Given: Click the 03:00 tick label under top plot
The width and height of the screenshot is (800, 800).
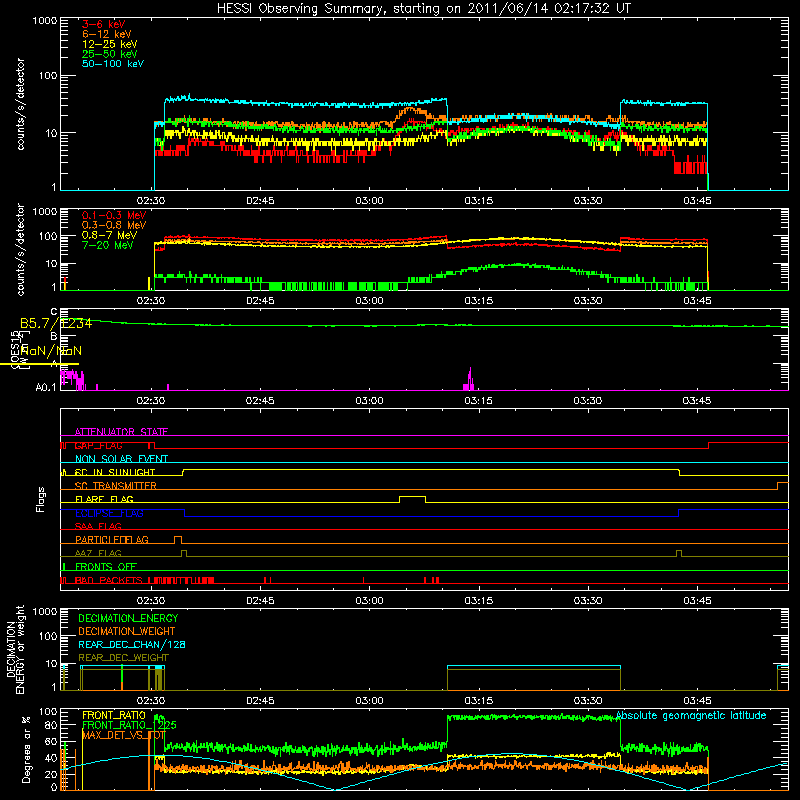Looking at the screenshot, I should coord(369,201).
